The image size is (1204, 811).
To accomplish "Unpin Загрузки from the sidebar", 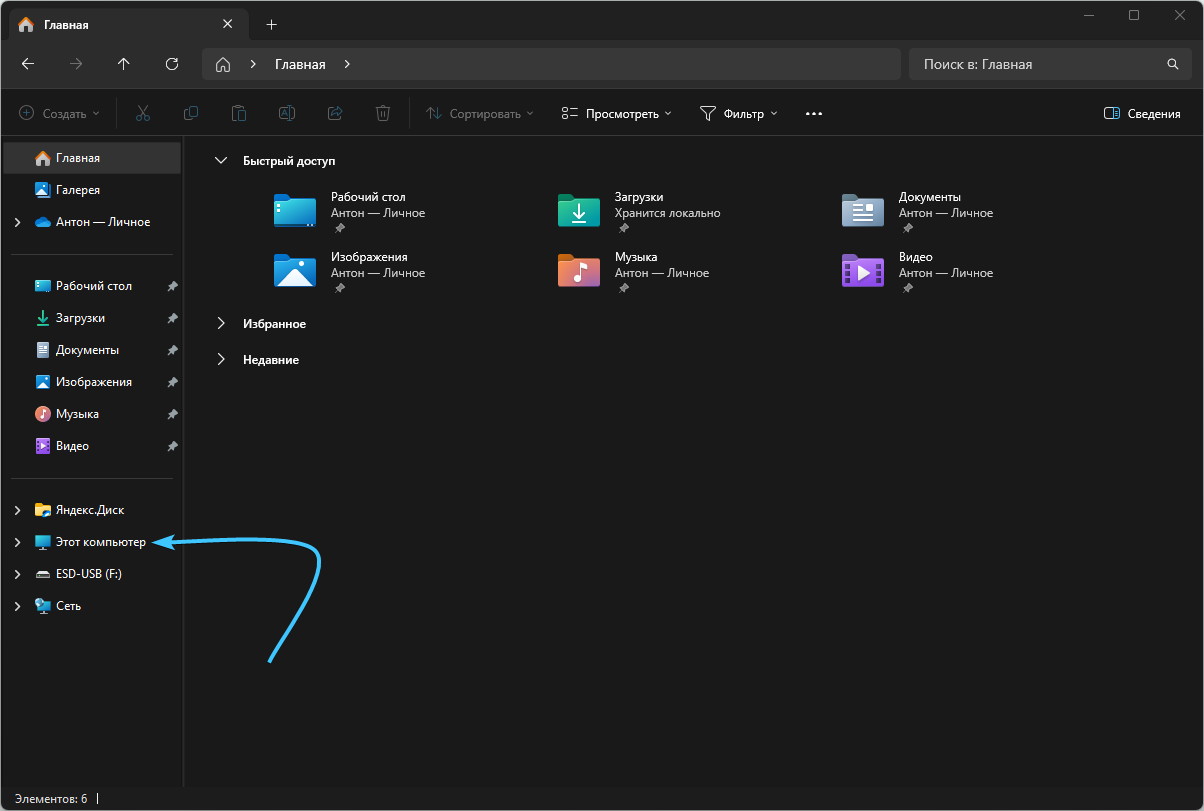I will pyautogui.click(x=172, y=318).
